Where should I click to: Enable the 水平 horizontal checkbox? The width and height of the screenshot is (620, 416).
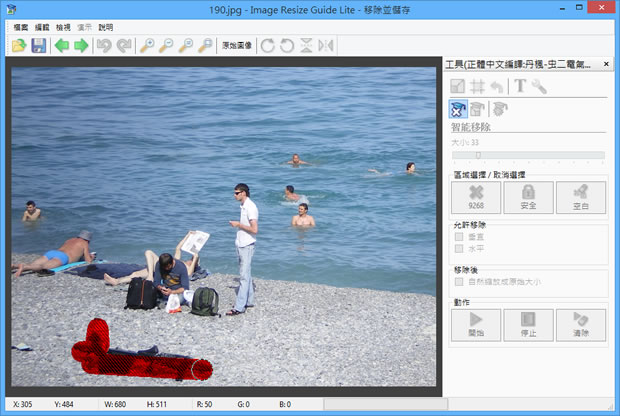[x=459, y=249]
